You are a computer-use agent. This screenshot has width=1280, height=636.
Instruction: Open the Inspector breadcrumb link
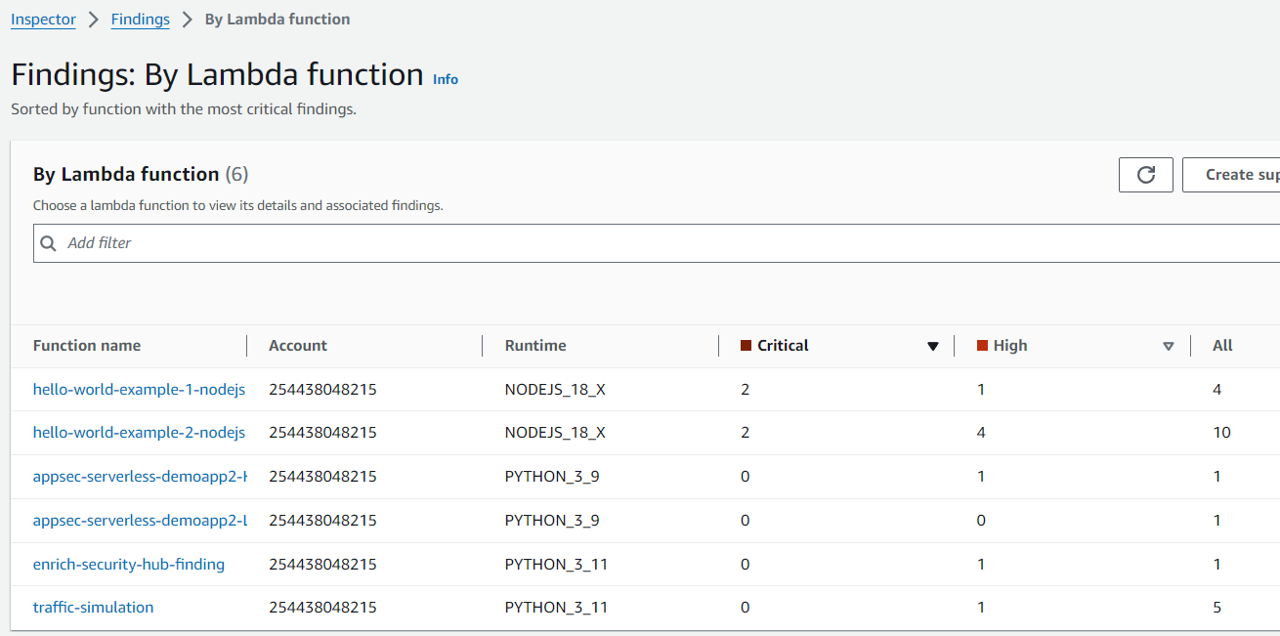point(43,19)
